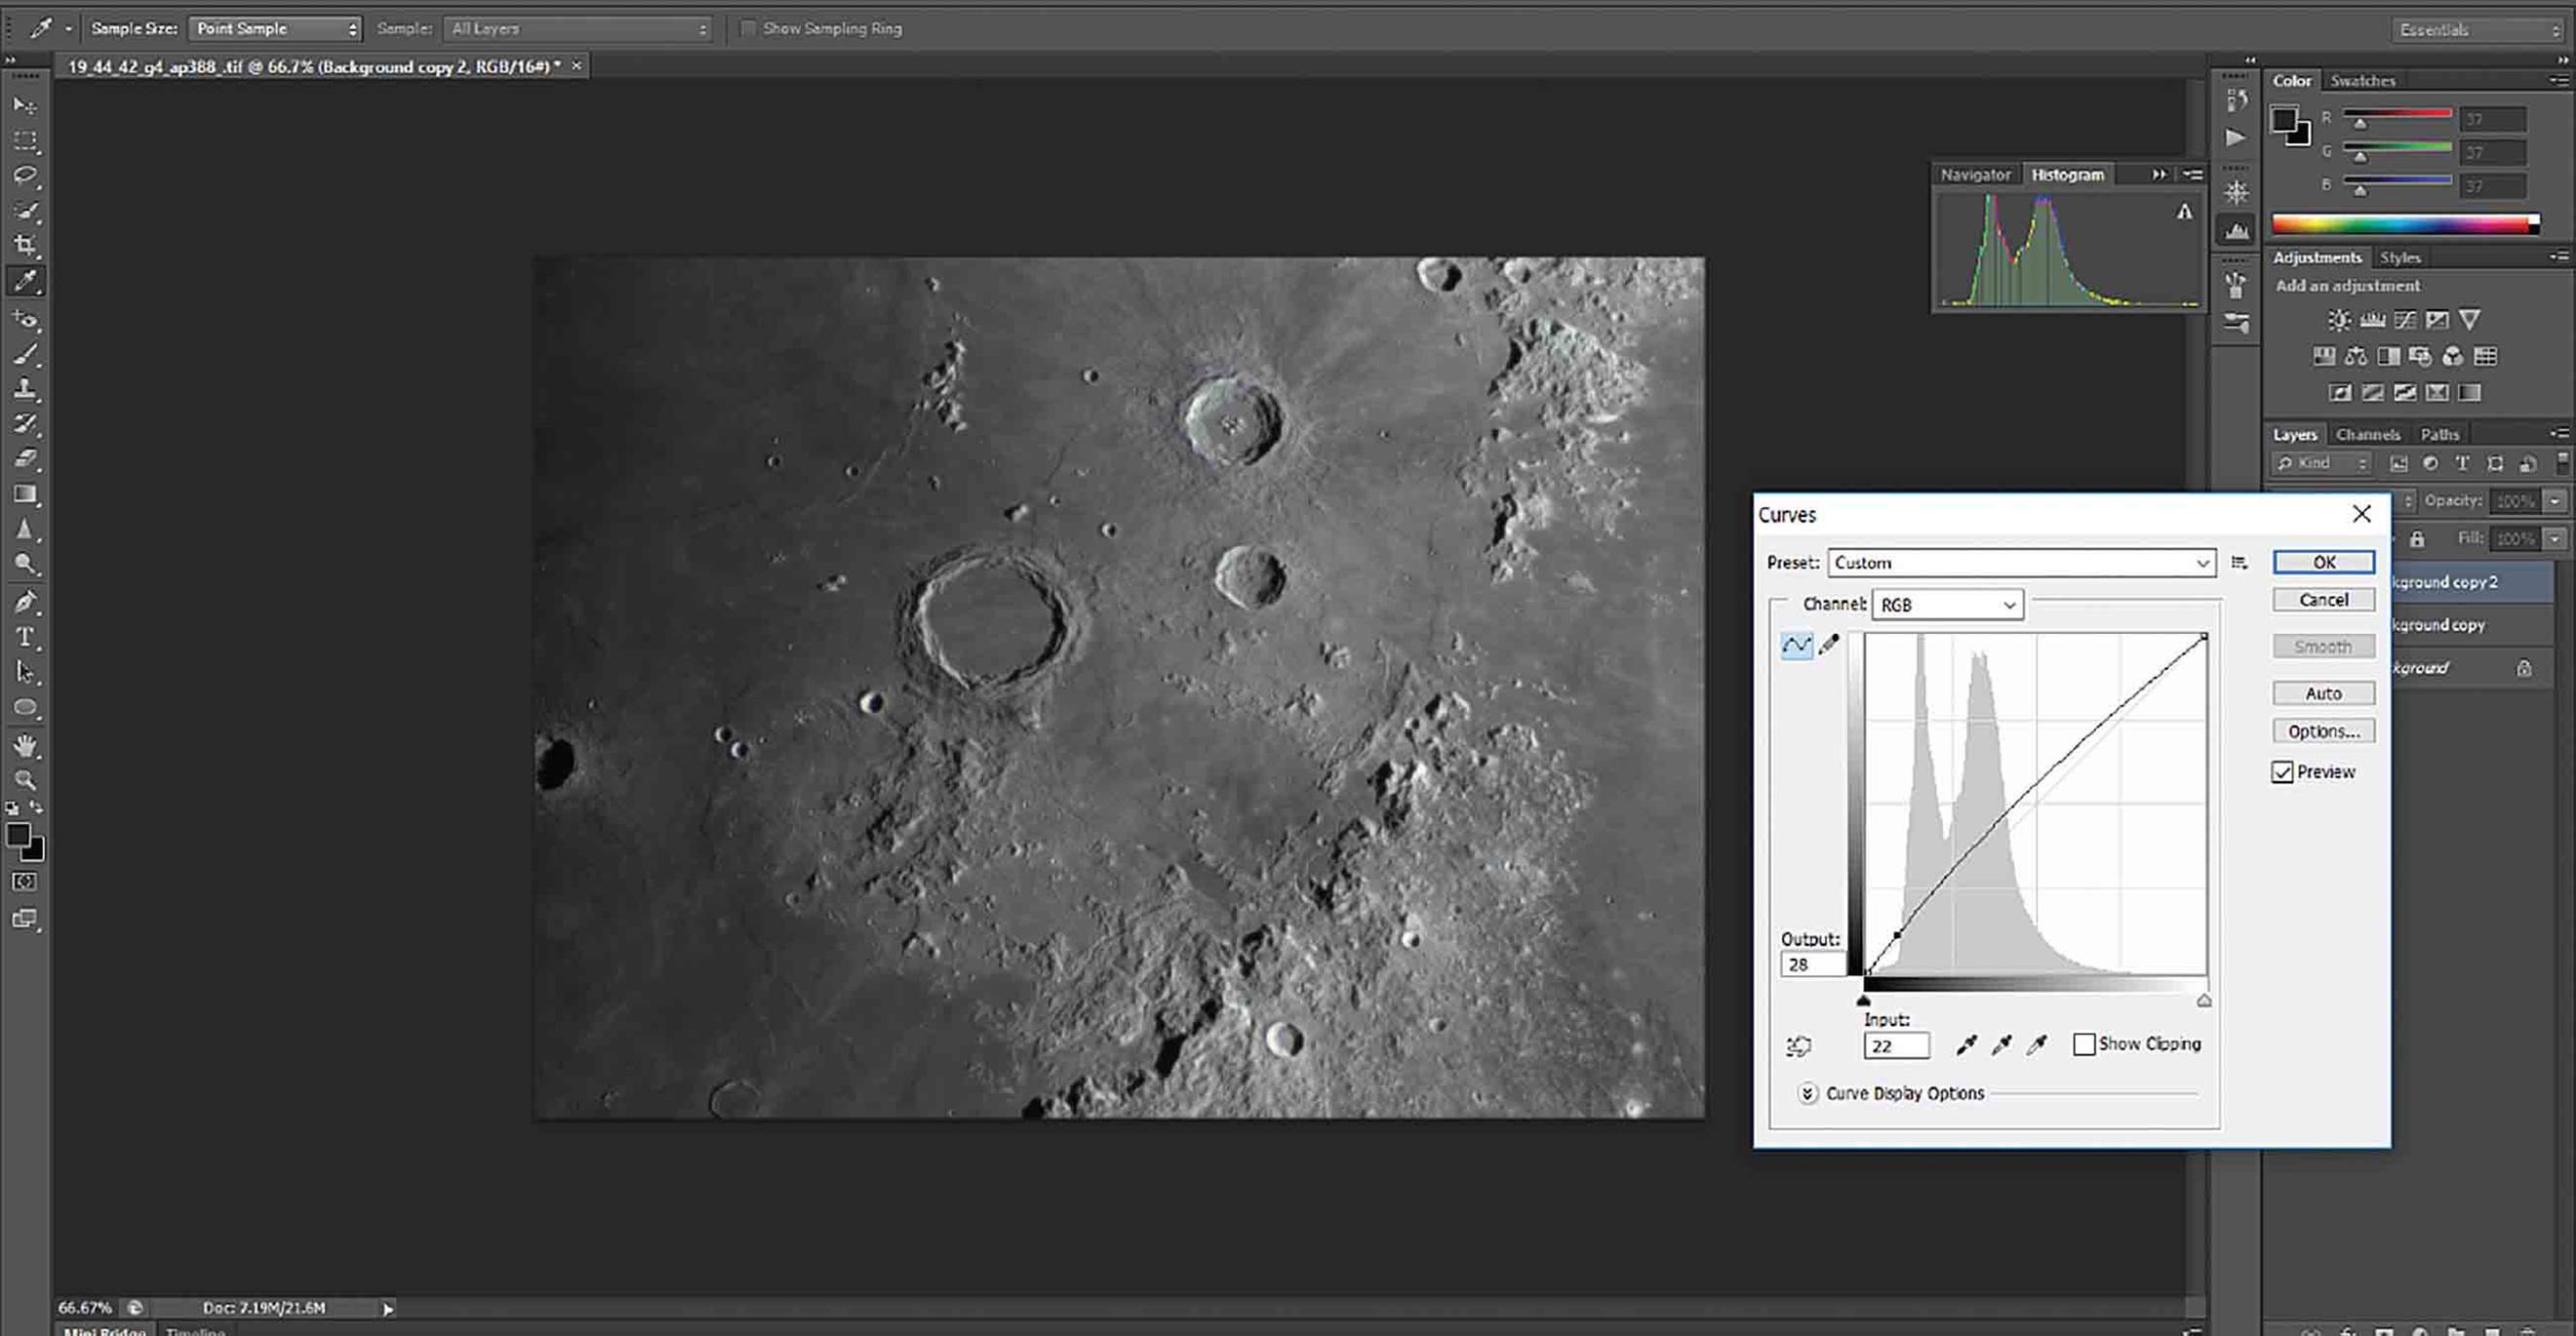Choose the pencil draw-curve icon in Curves
This screenshot has height=1336, width=2576.
(x=1829, y=645)
